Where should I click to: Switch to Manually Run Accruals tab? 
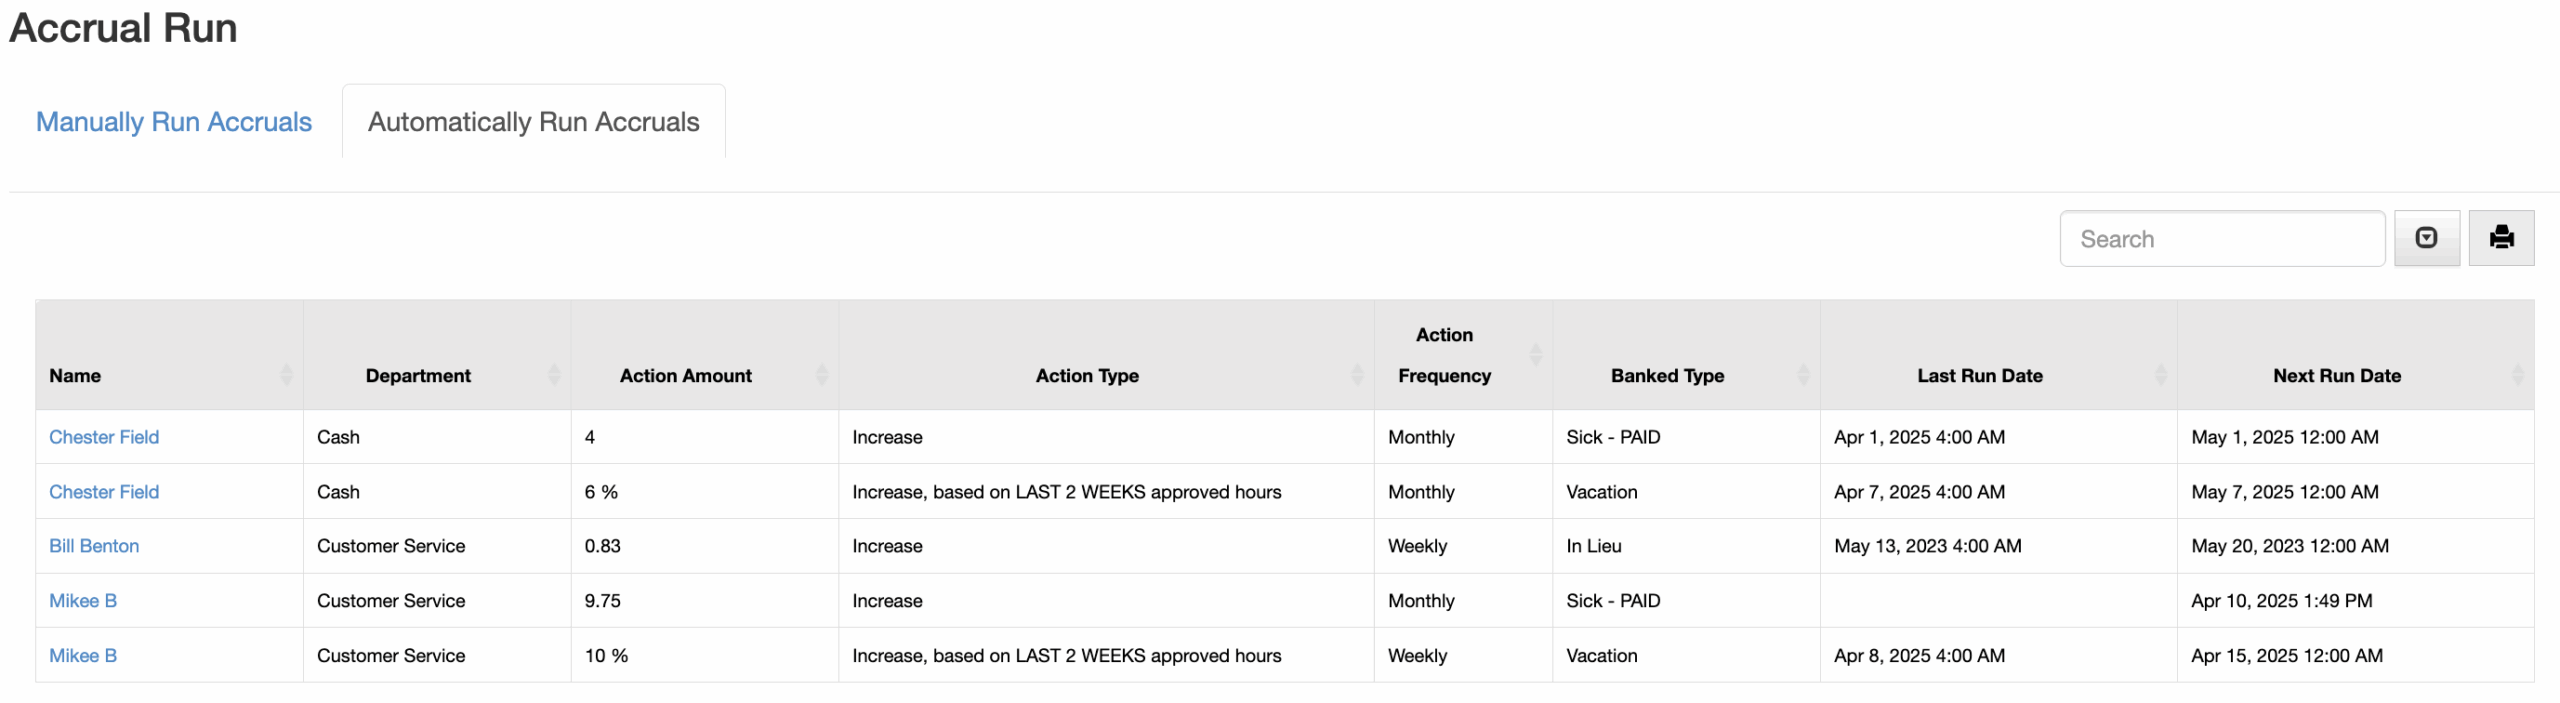coord(174,122)
